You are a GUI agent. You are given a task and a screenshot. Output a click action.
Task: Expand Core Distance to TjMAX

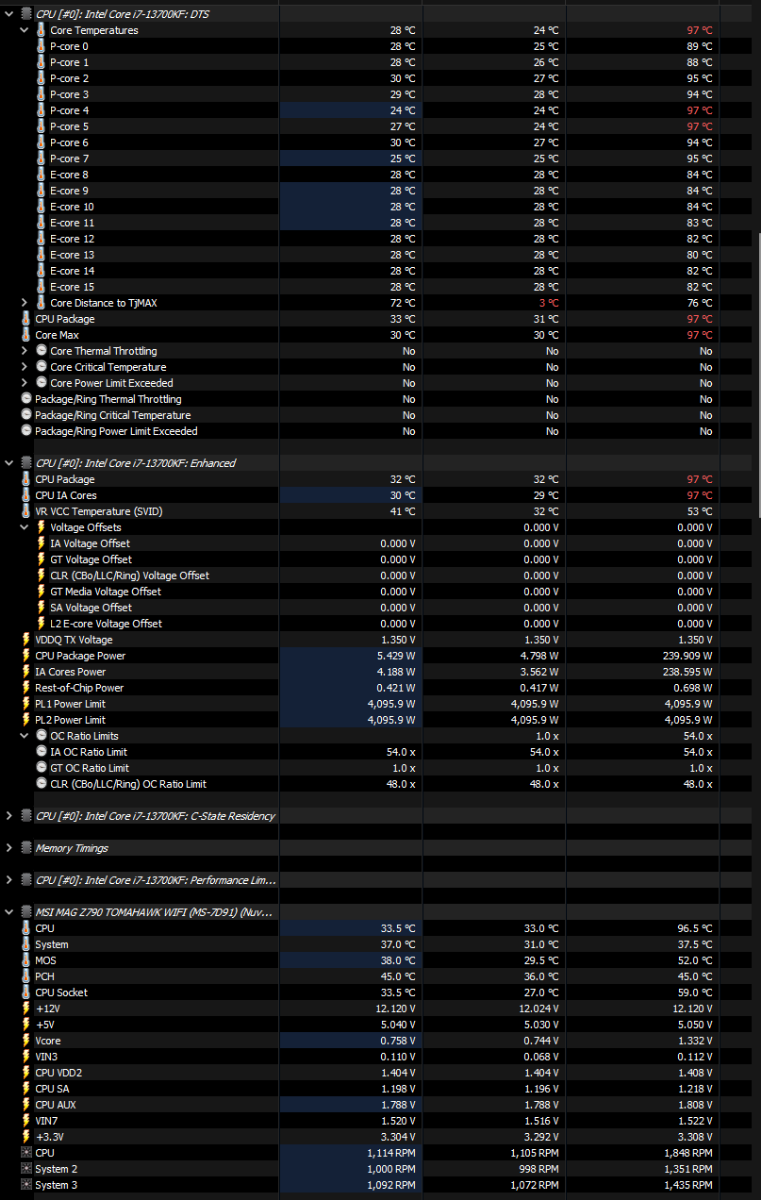coord(24,303)
